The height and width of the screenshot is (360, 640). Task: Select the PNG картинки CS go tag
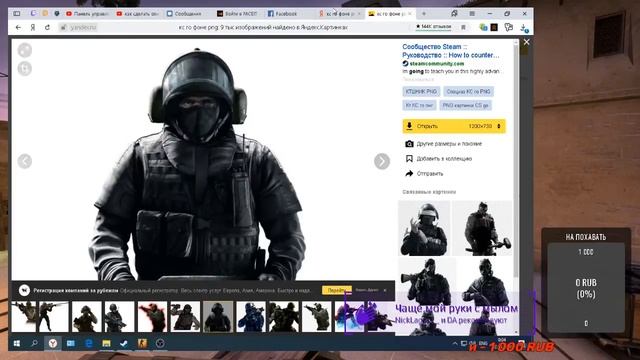click(x=465, y=105)
